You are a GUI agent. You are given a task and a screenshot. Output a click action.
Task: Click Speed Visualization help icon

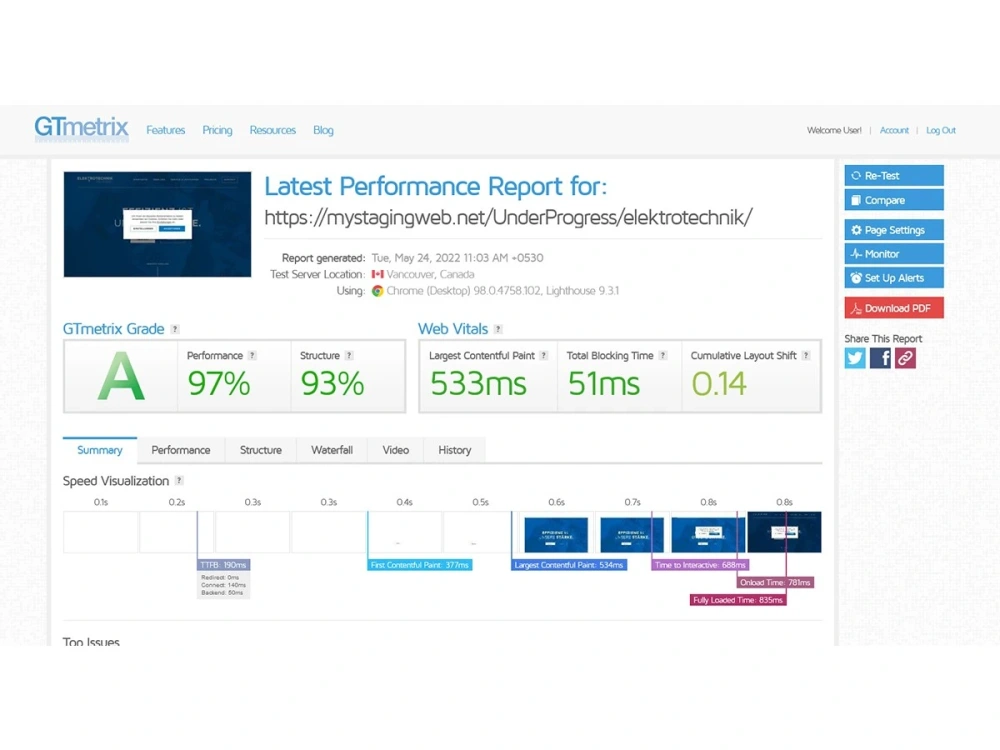click(179, 480)
